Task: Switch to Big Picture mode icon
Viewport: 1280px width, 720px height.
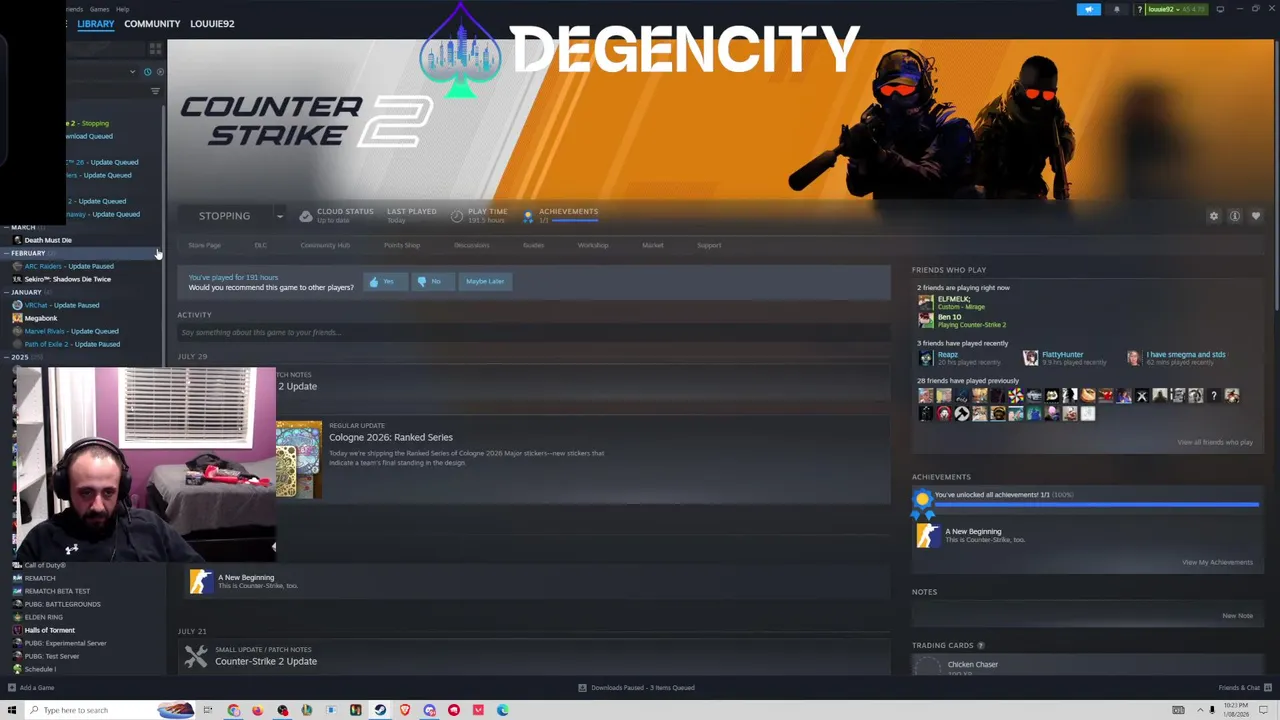Action: (1220, 10)
